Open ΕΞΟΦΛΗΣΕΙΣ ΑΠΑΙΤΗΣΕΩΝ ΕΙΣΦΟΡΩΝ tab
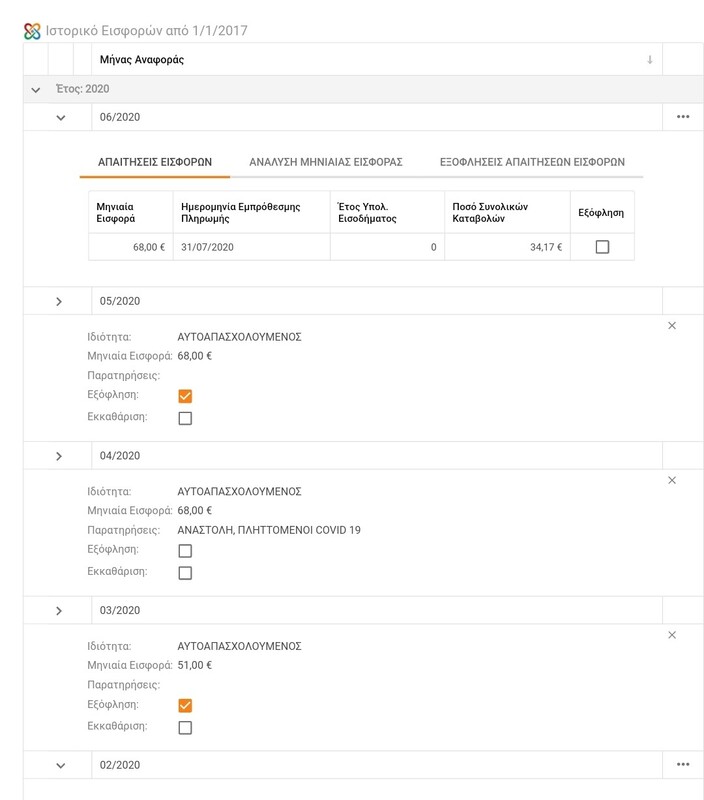704x800 pixels. 532,161
